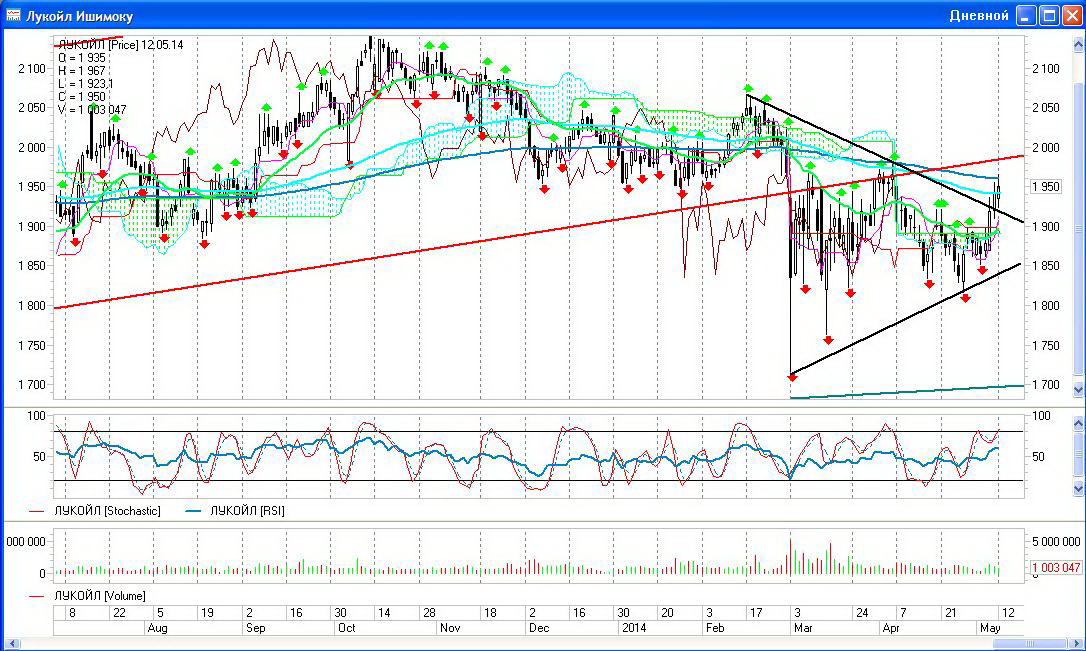1086x651 pixels.
Task: Click the Aug month label on time axis
Action: click(158, 628)
